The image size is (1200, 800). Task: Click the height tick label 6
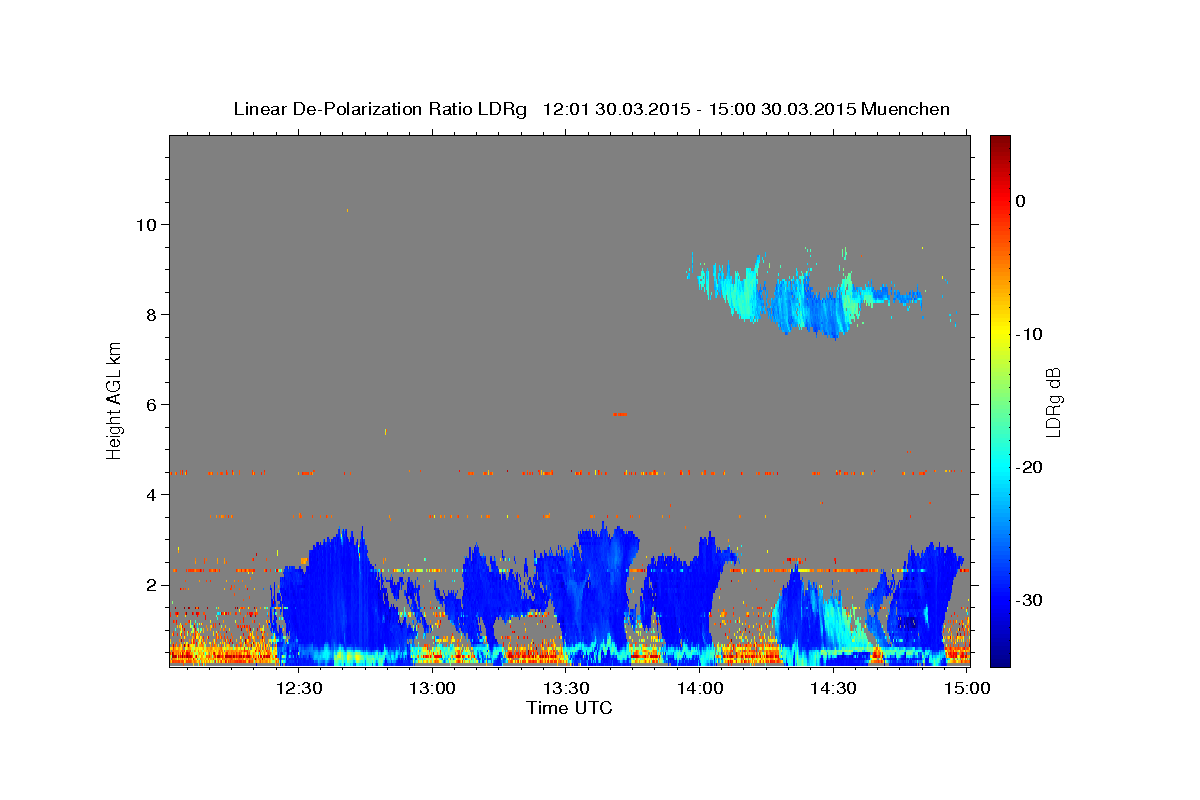[x=152, y=404]
